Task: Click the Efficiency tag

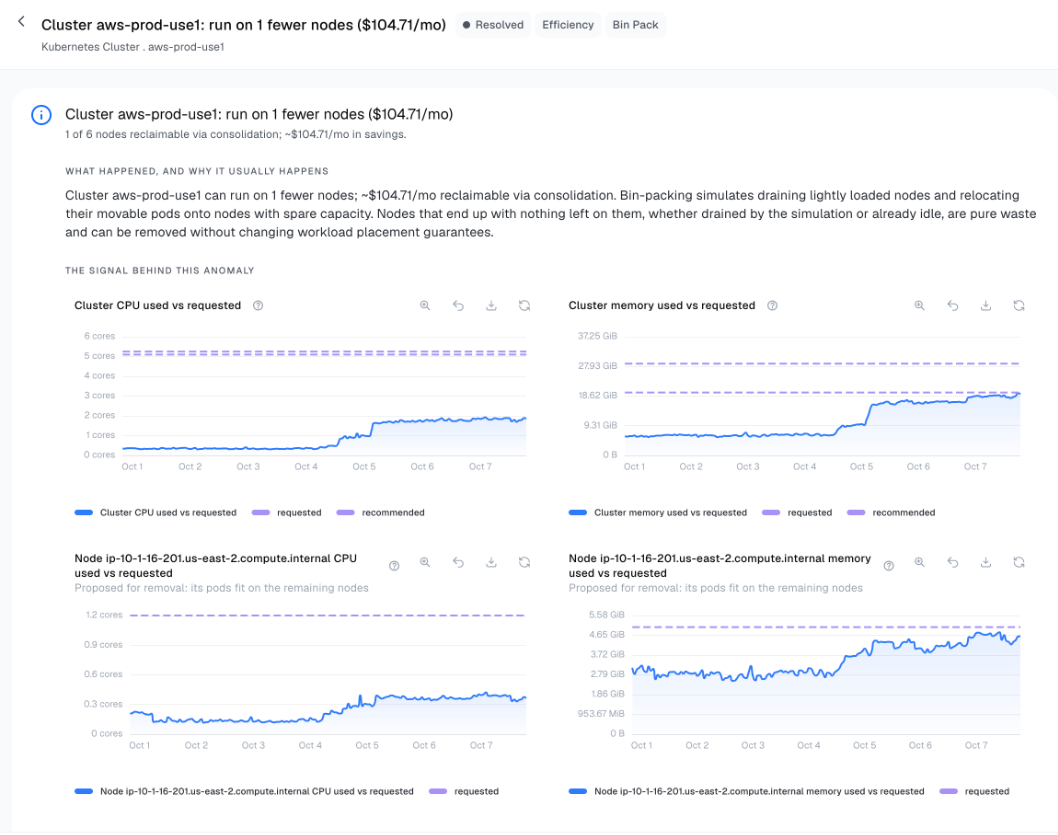Action: (x=568, y=25)
